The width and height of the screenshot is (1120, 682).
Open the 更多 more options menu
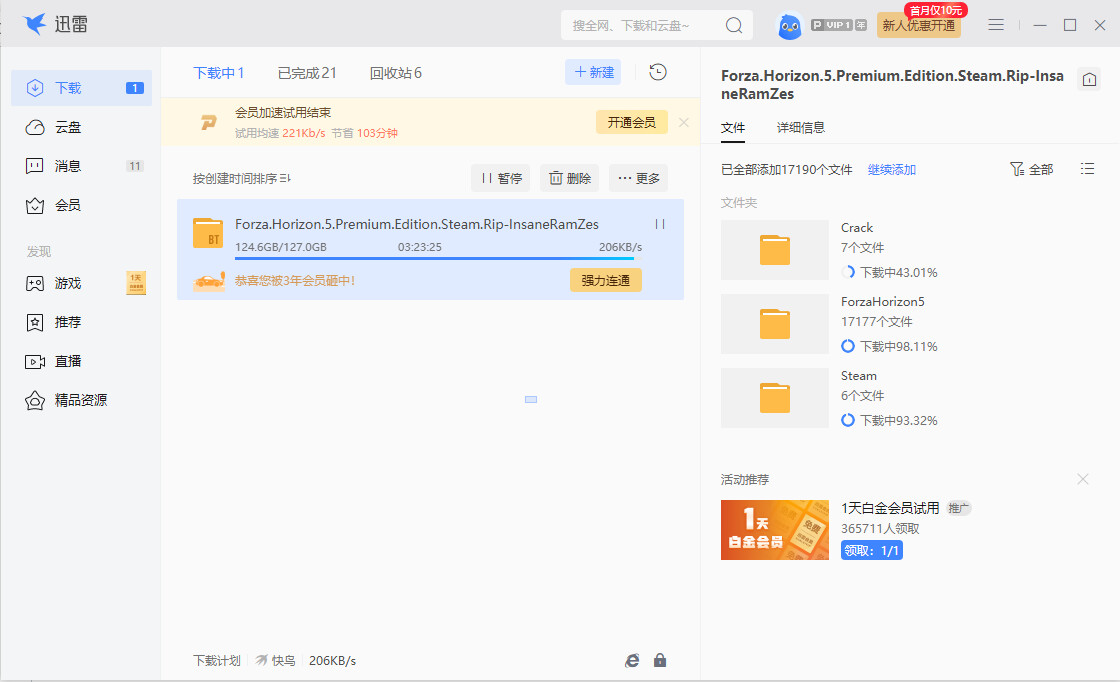[639, 178]
